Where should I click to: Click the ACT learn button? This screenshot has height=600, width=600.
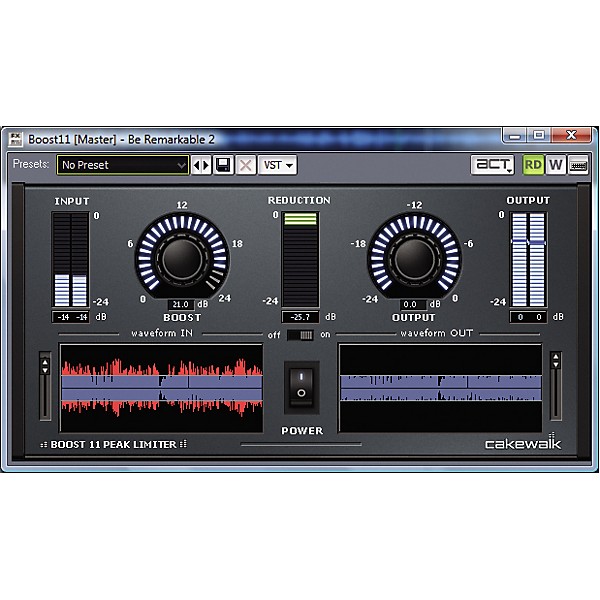click(492, 165)
